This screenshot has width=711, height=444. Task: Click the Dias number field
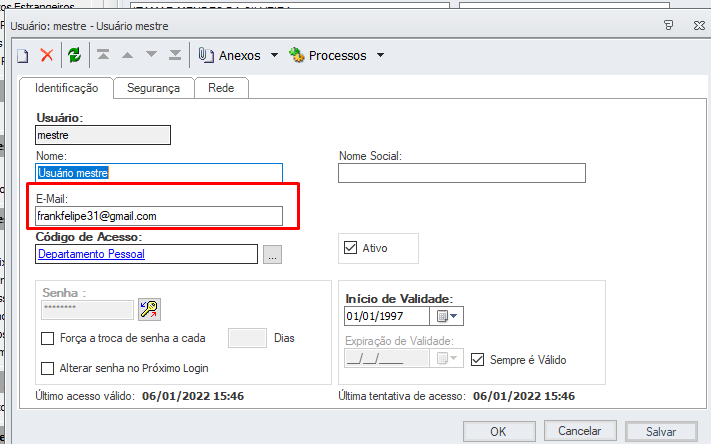[247, 338]
